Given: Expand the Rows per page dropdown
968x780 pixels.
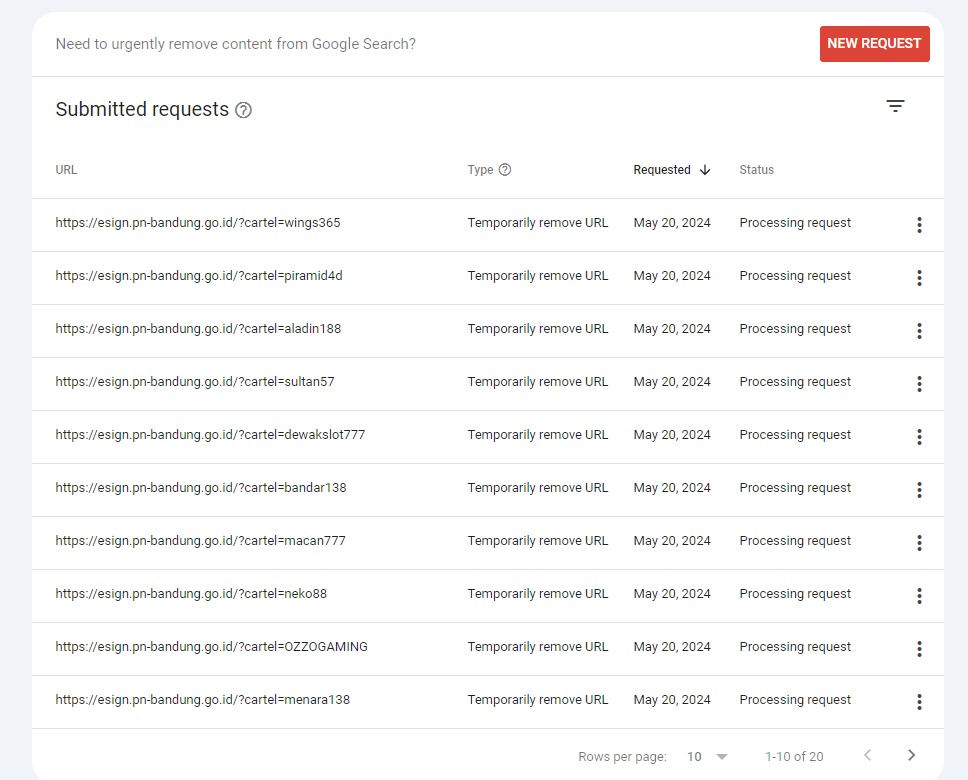Looking at the screenshot, I should tap(708, 757).
